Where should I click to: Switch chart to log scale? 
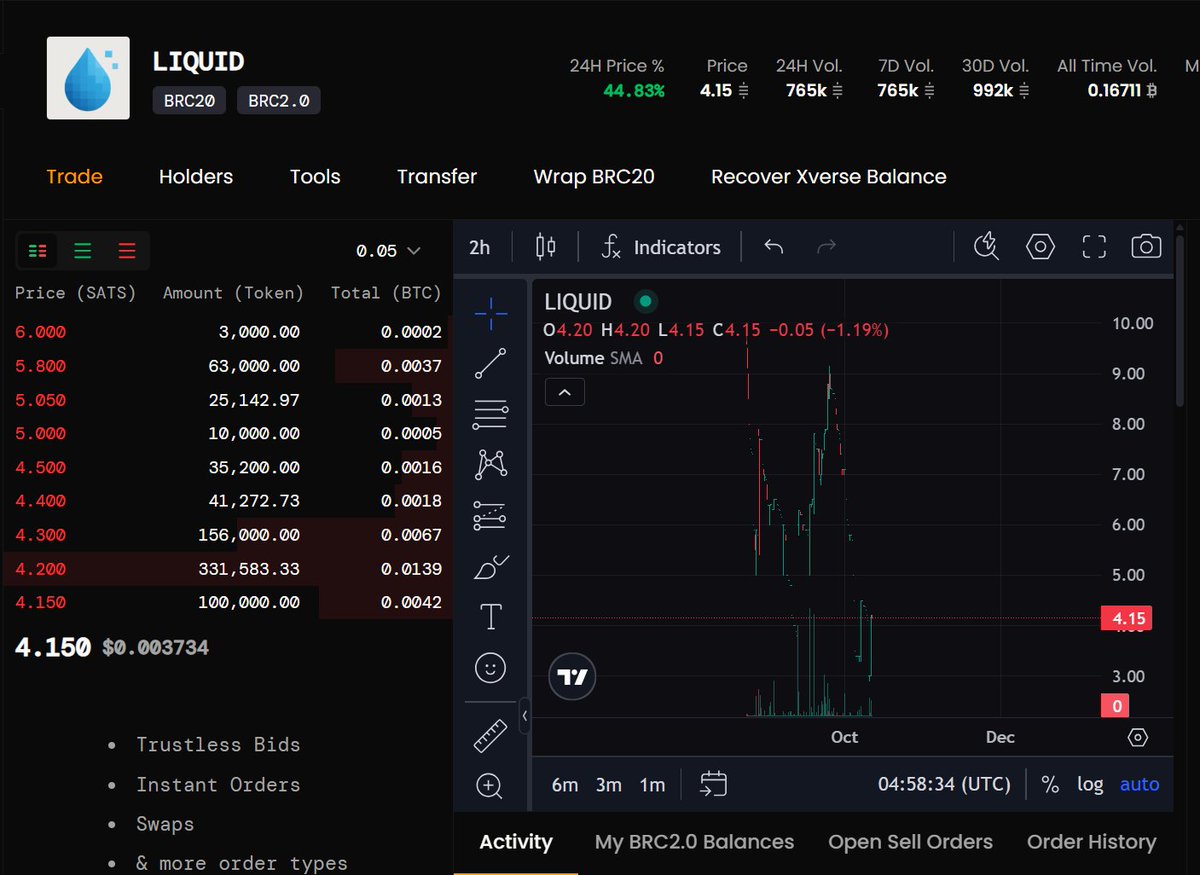click(x=1089, y=784)
